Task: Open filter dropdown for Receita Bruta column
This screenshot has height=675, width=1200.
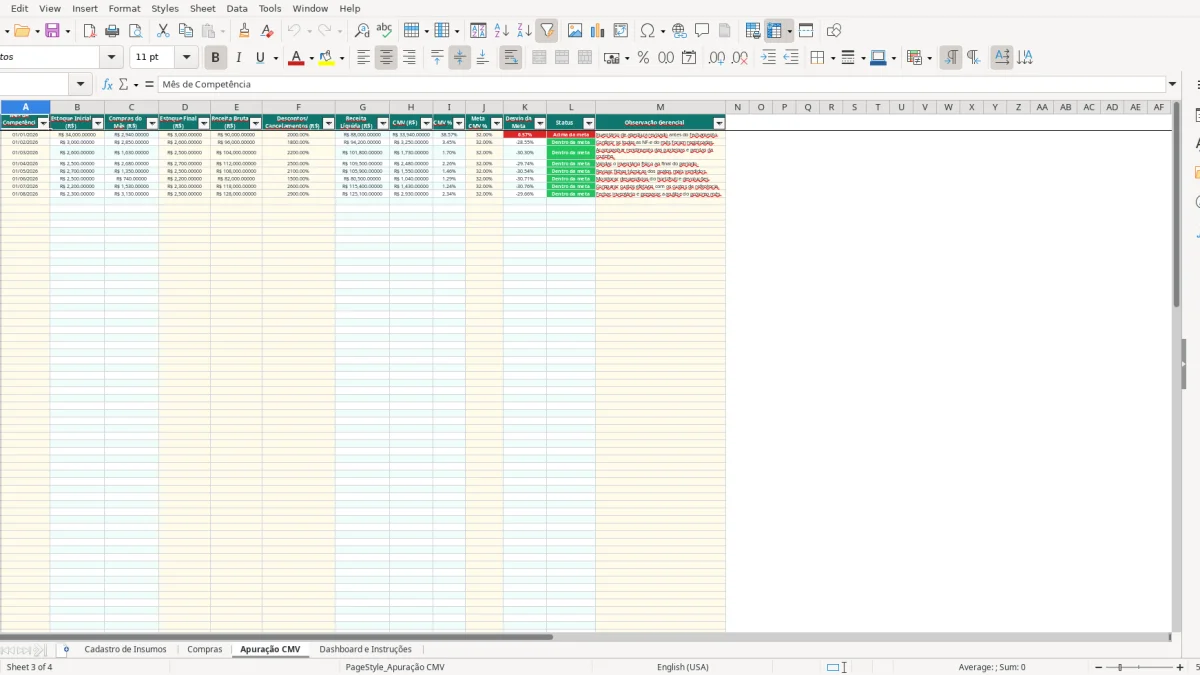Action: click(x=255, y=123)
